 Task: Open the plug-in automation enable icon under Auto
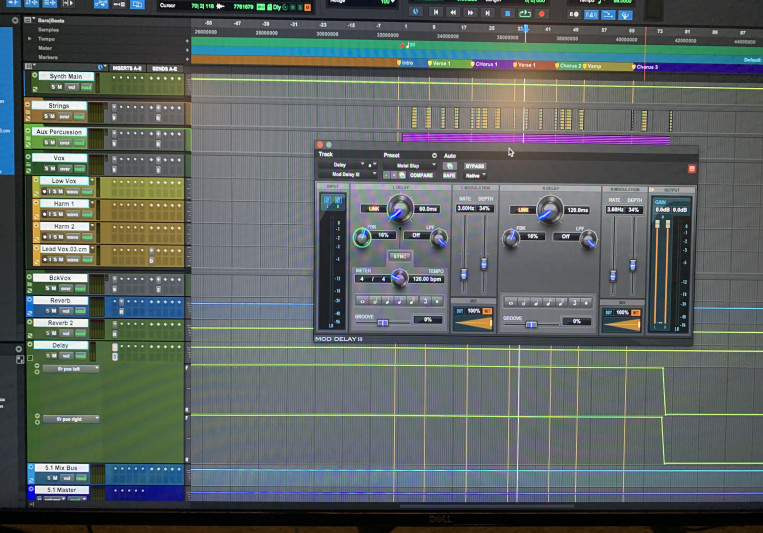click(x=449, y=166)
